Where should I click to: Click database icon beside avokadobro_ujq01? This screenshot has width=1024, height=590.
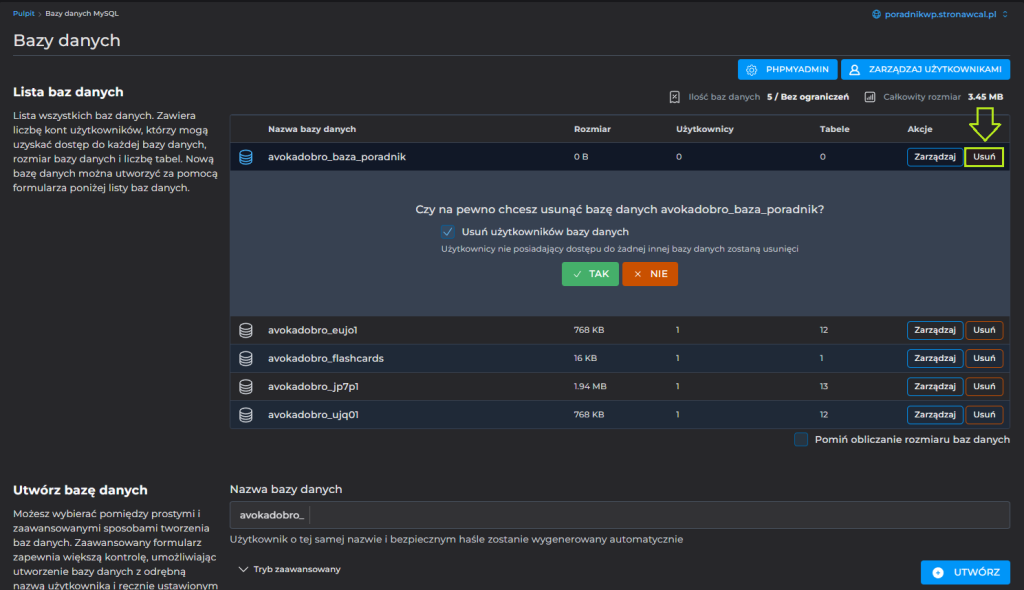click(246, 414)
